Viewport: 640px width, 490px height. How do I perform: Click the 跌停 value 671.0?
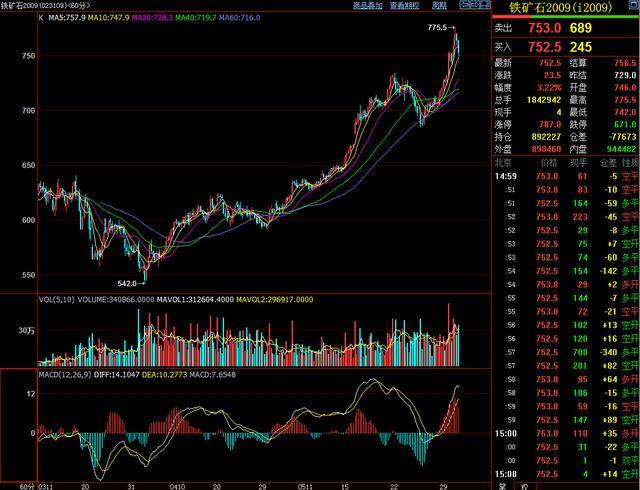[625, 124]
